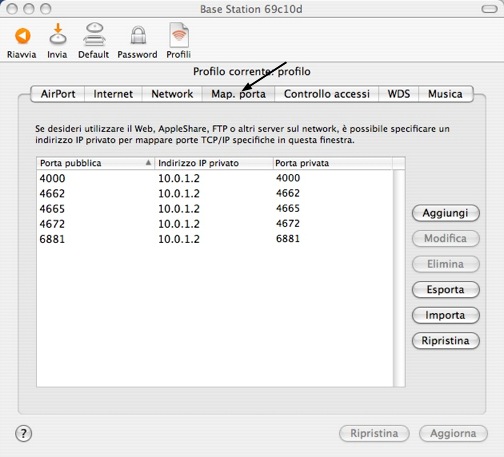Image resolution: width=504 pixels, height=457 pixels.
Task: Switch to the Internet tab
Action: coord(113,94)
